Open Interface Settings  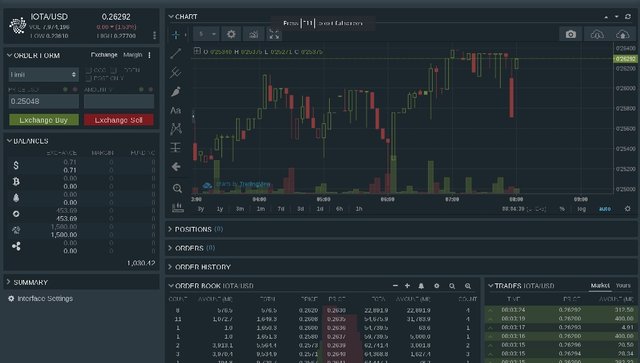(x=40, y=298)
